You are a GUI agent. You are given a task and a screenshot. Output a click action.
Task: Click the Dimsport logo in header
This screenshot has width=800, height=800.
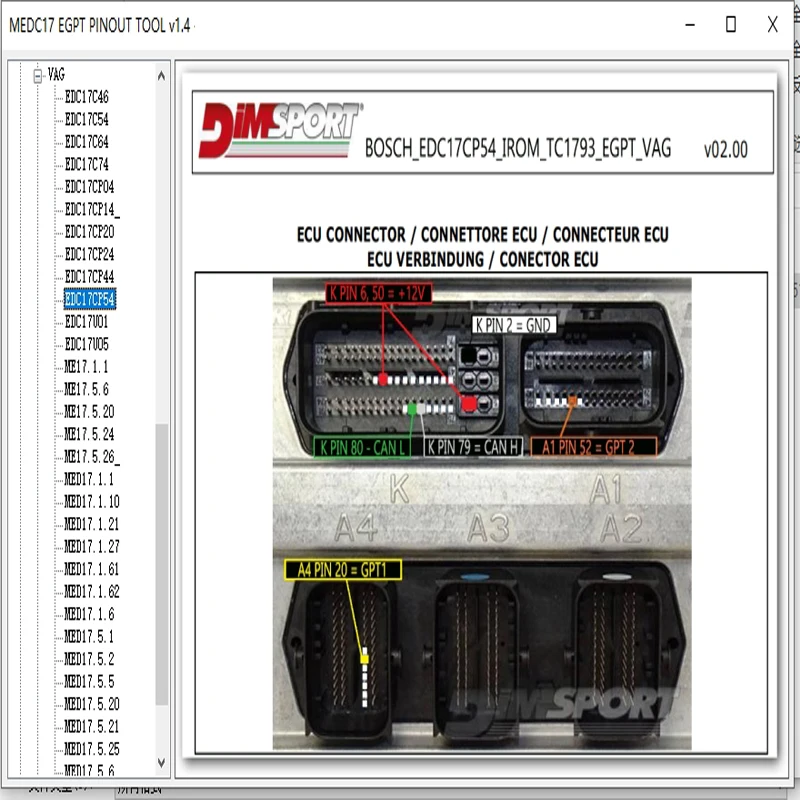[x=281, y=130]
